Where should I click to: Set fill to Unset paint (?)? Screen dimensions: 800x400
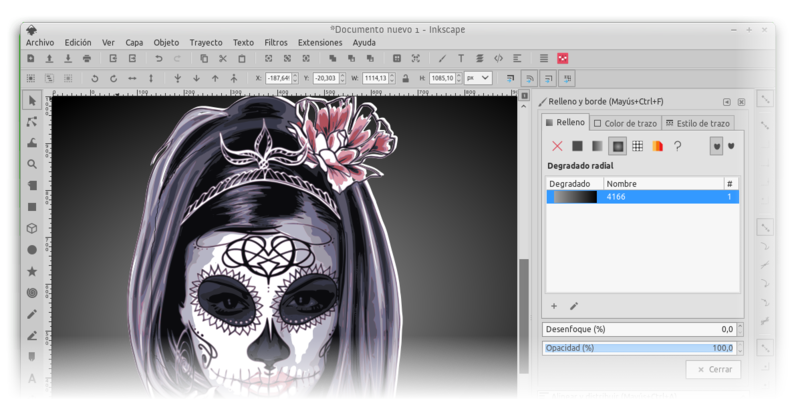(677, 146)
